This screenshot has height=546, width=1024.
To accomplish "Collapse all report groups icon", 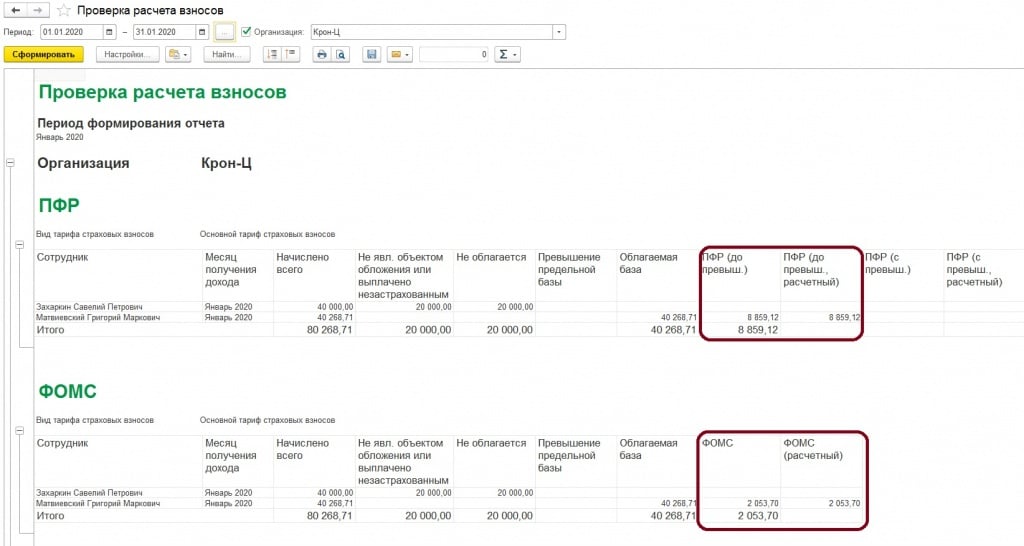I will coord(289,54).
